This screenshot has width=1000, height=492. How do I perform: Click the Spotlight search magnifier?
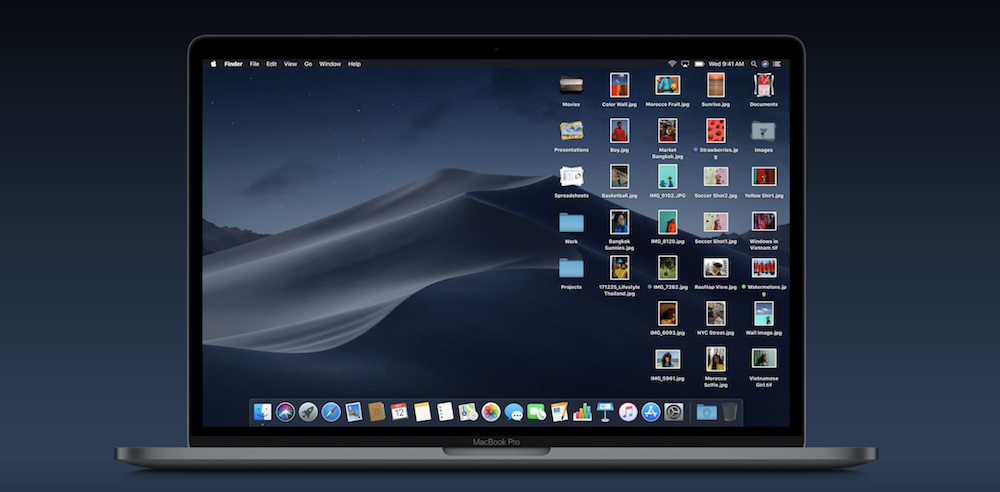pyautogui.click(x=753, y=64)
